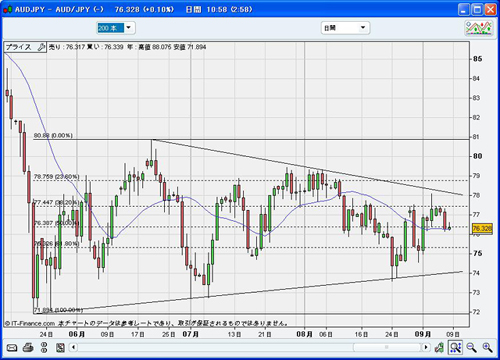
Task: Click the save chart image icon
Action: pyautogui.click(x=60, y=348)
